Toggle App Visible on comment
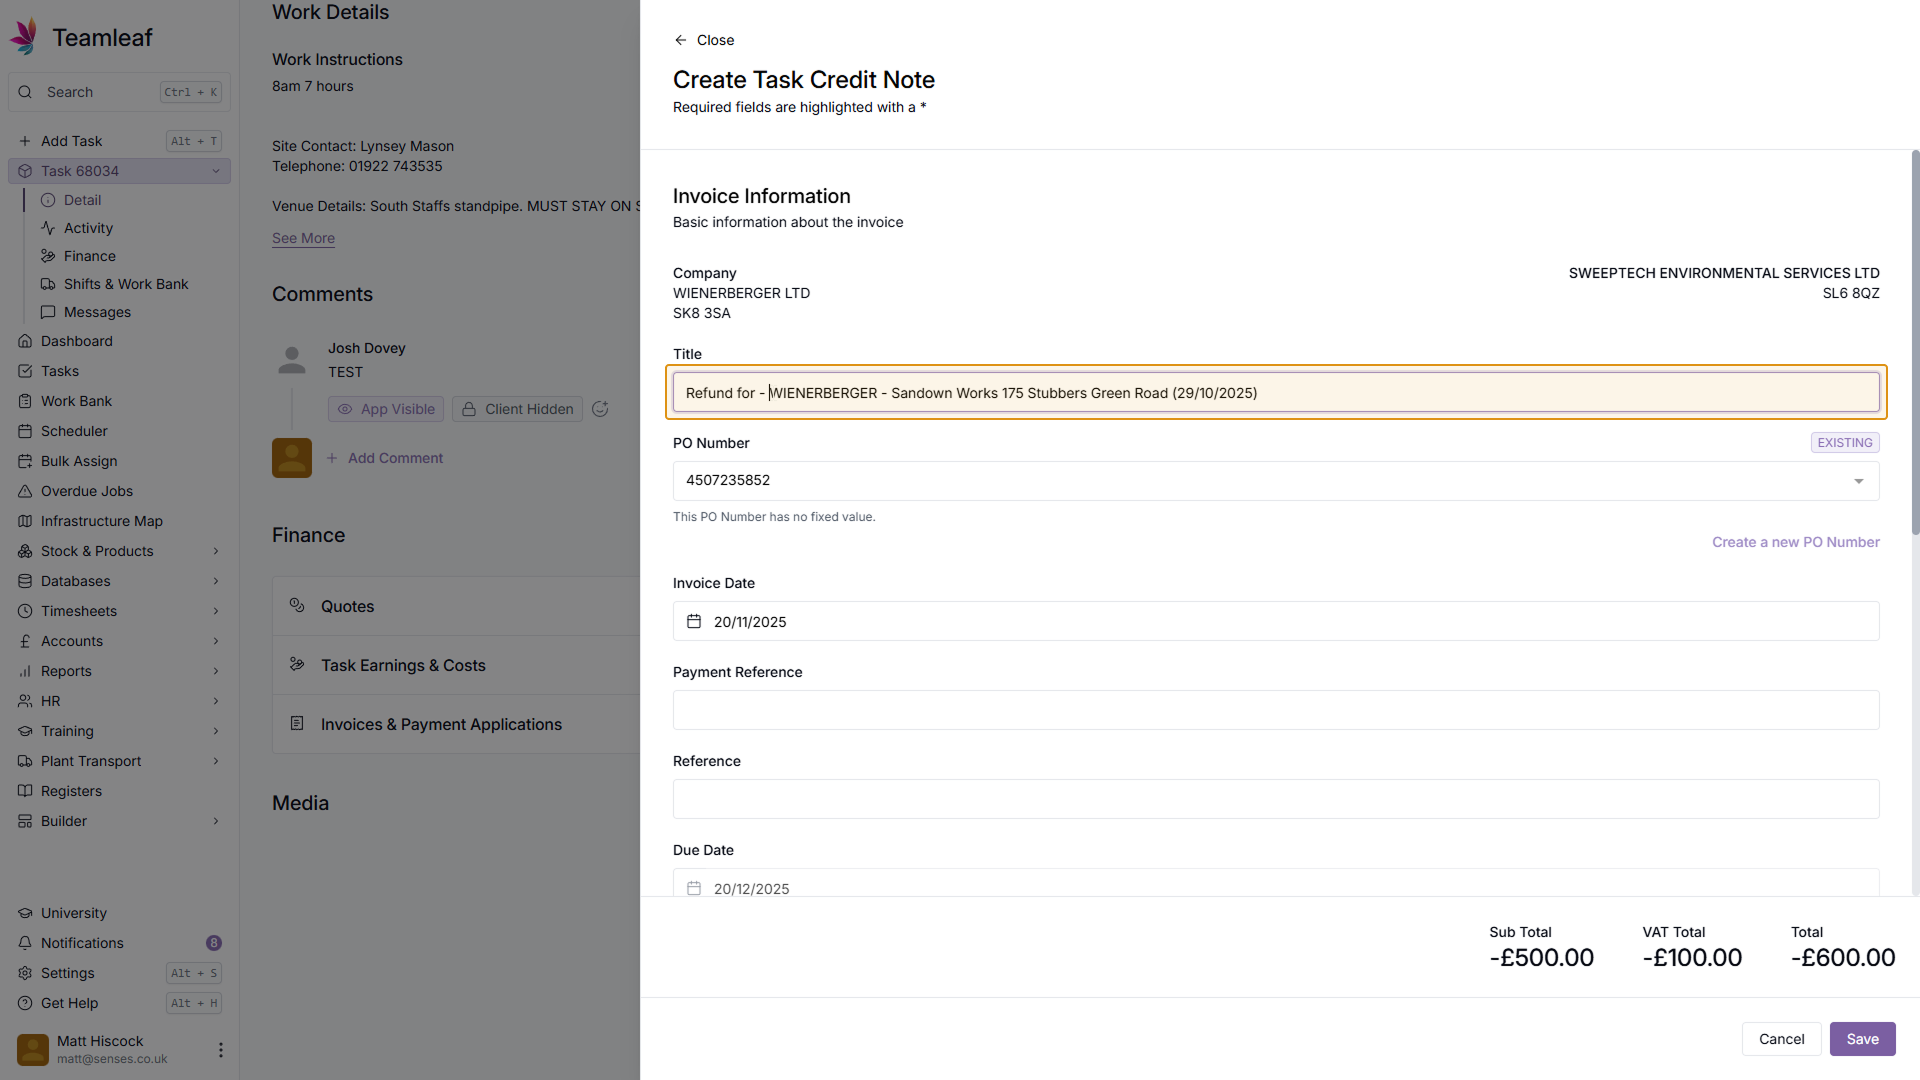The image size is (1920, 1080). pyautogui.click(x=386, y=409)
